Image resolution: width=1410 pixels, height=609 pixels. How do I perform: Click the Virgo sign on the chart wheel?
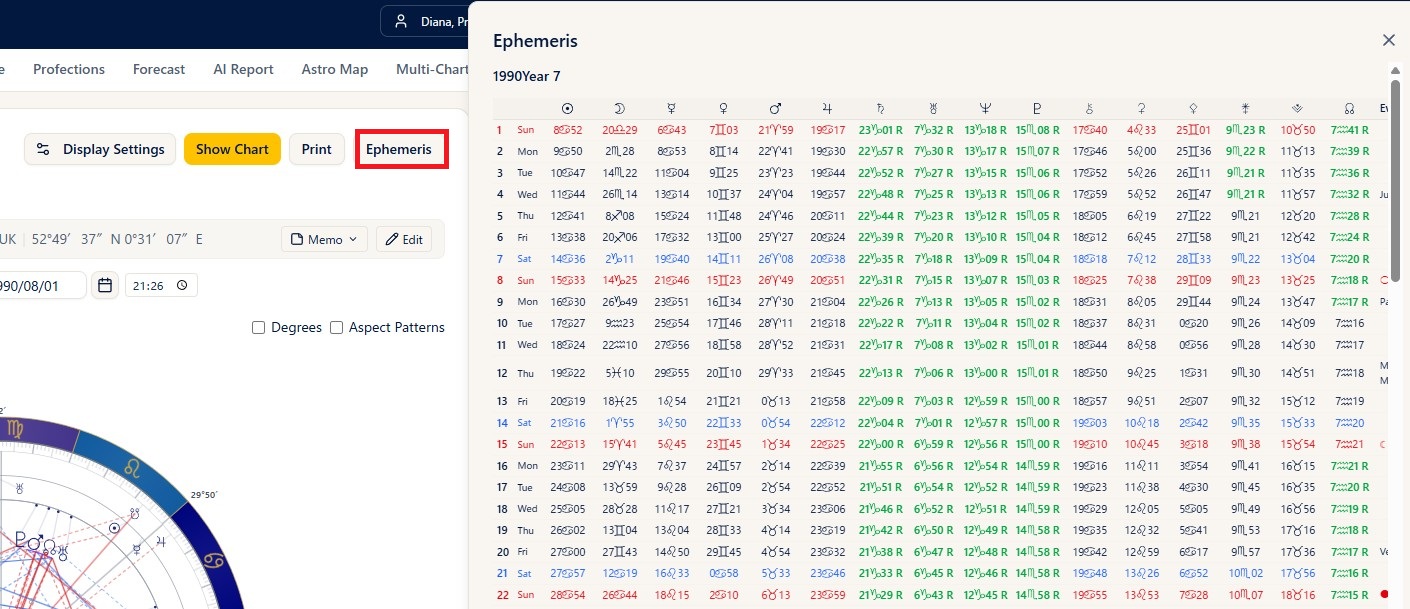[14, 430]
